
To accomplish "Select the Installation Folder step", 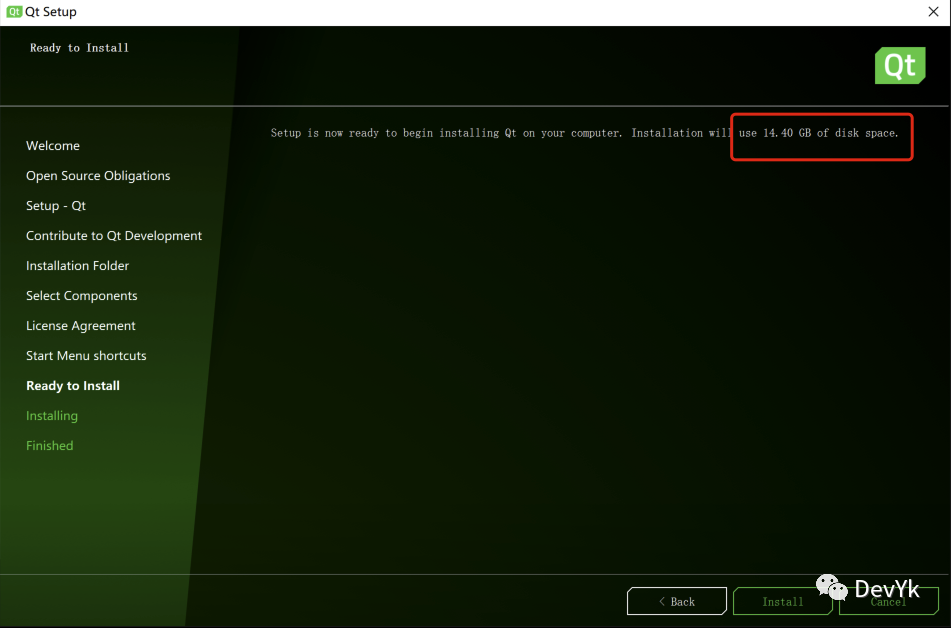I will tap(78, 266).
